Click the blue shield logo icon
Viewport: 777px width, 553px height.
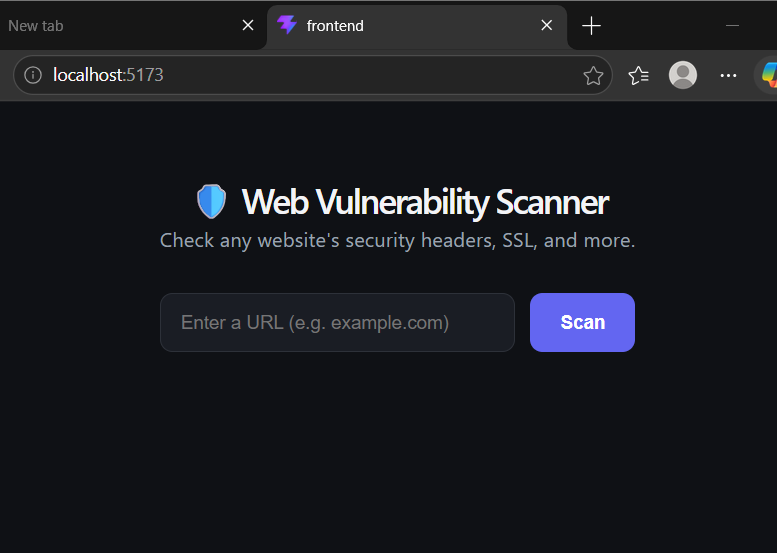212,202
